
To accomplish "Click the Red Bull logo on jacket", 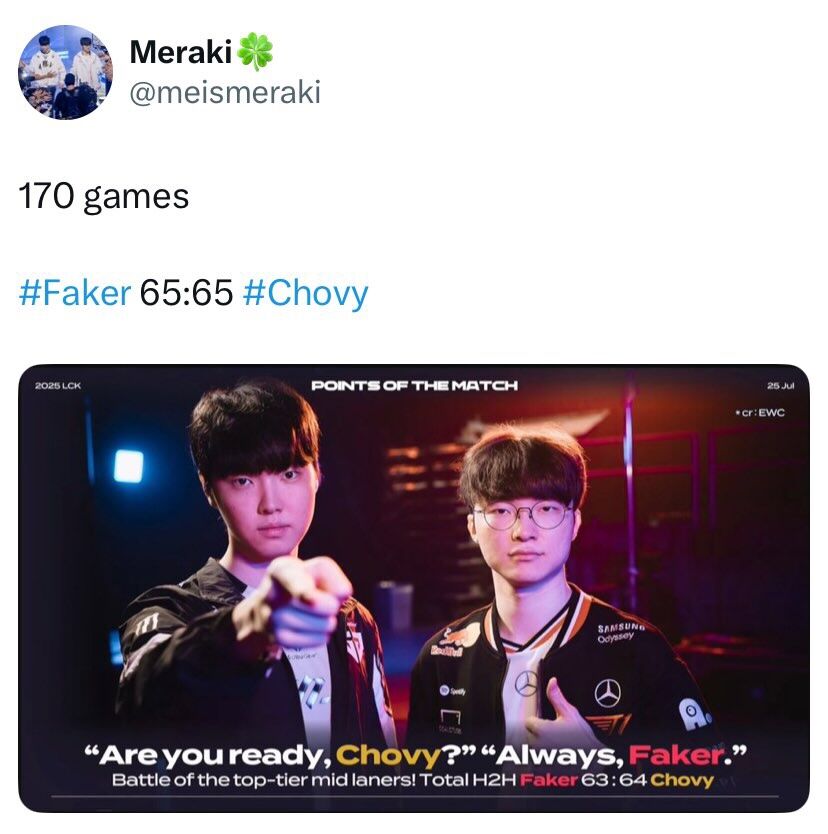I will [453, 641].
